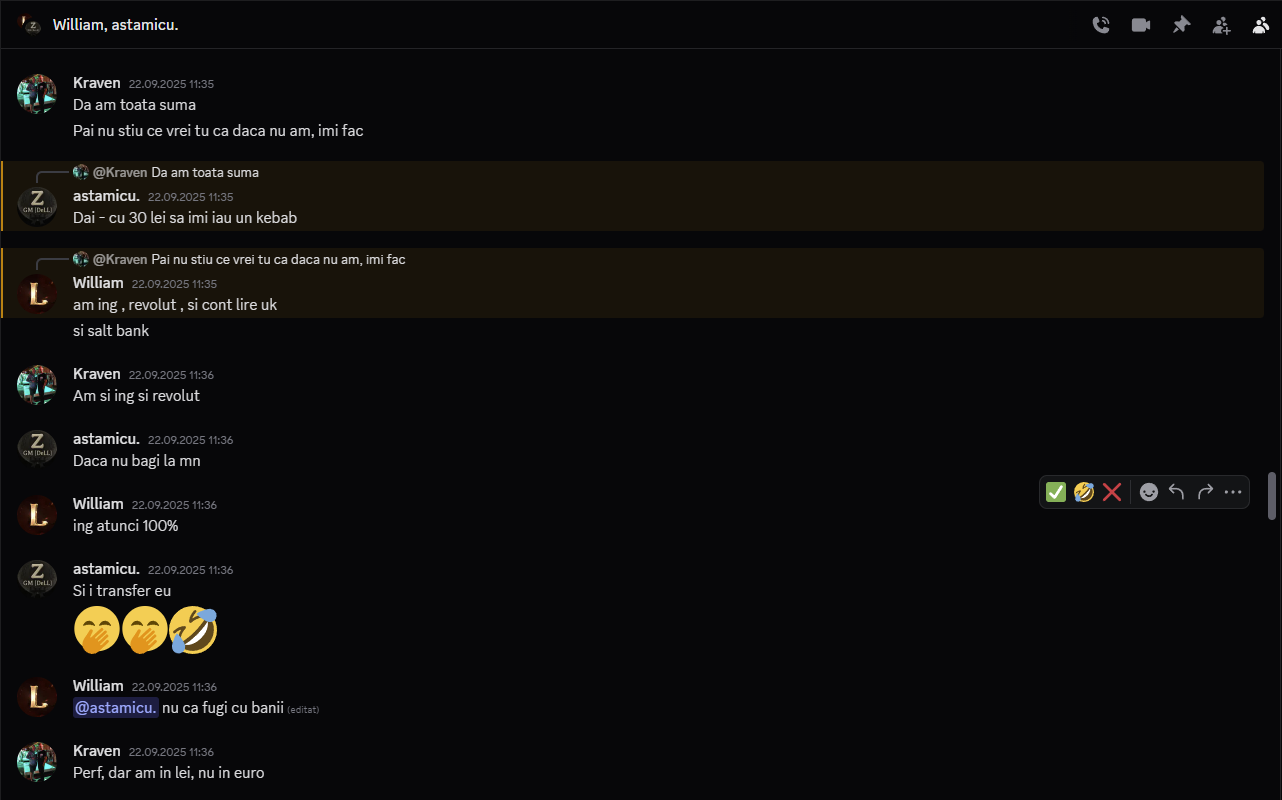React with the red X emoji
This screenshot has width=1282, height=800.
point(1112,491)
